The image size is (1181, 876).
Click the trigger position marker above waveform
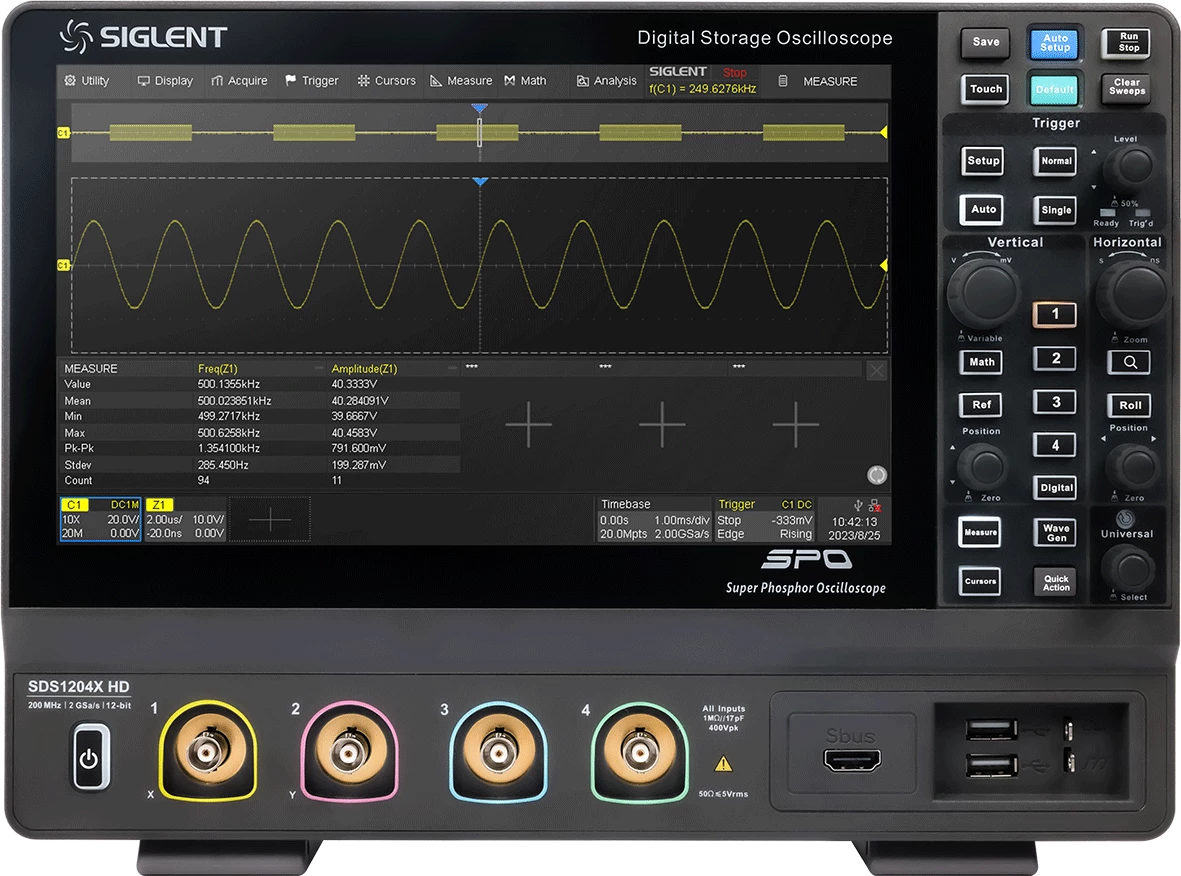pyautogui.click(x=480, y=182)
